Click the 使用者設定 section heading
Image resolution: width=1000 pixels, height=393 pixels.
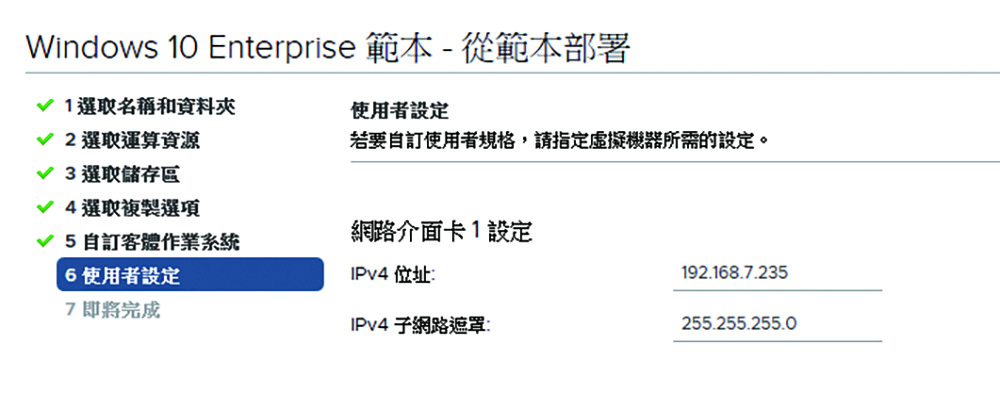pos(400,111)
